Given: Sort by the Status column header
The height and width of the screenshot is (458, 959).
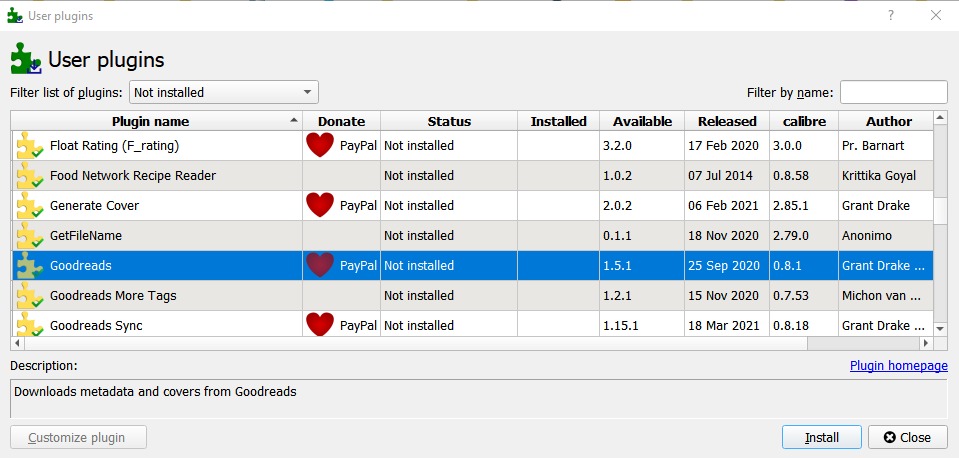Looking at the screenshot, I should [449, 121].
